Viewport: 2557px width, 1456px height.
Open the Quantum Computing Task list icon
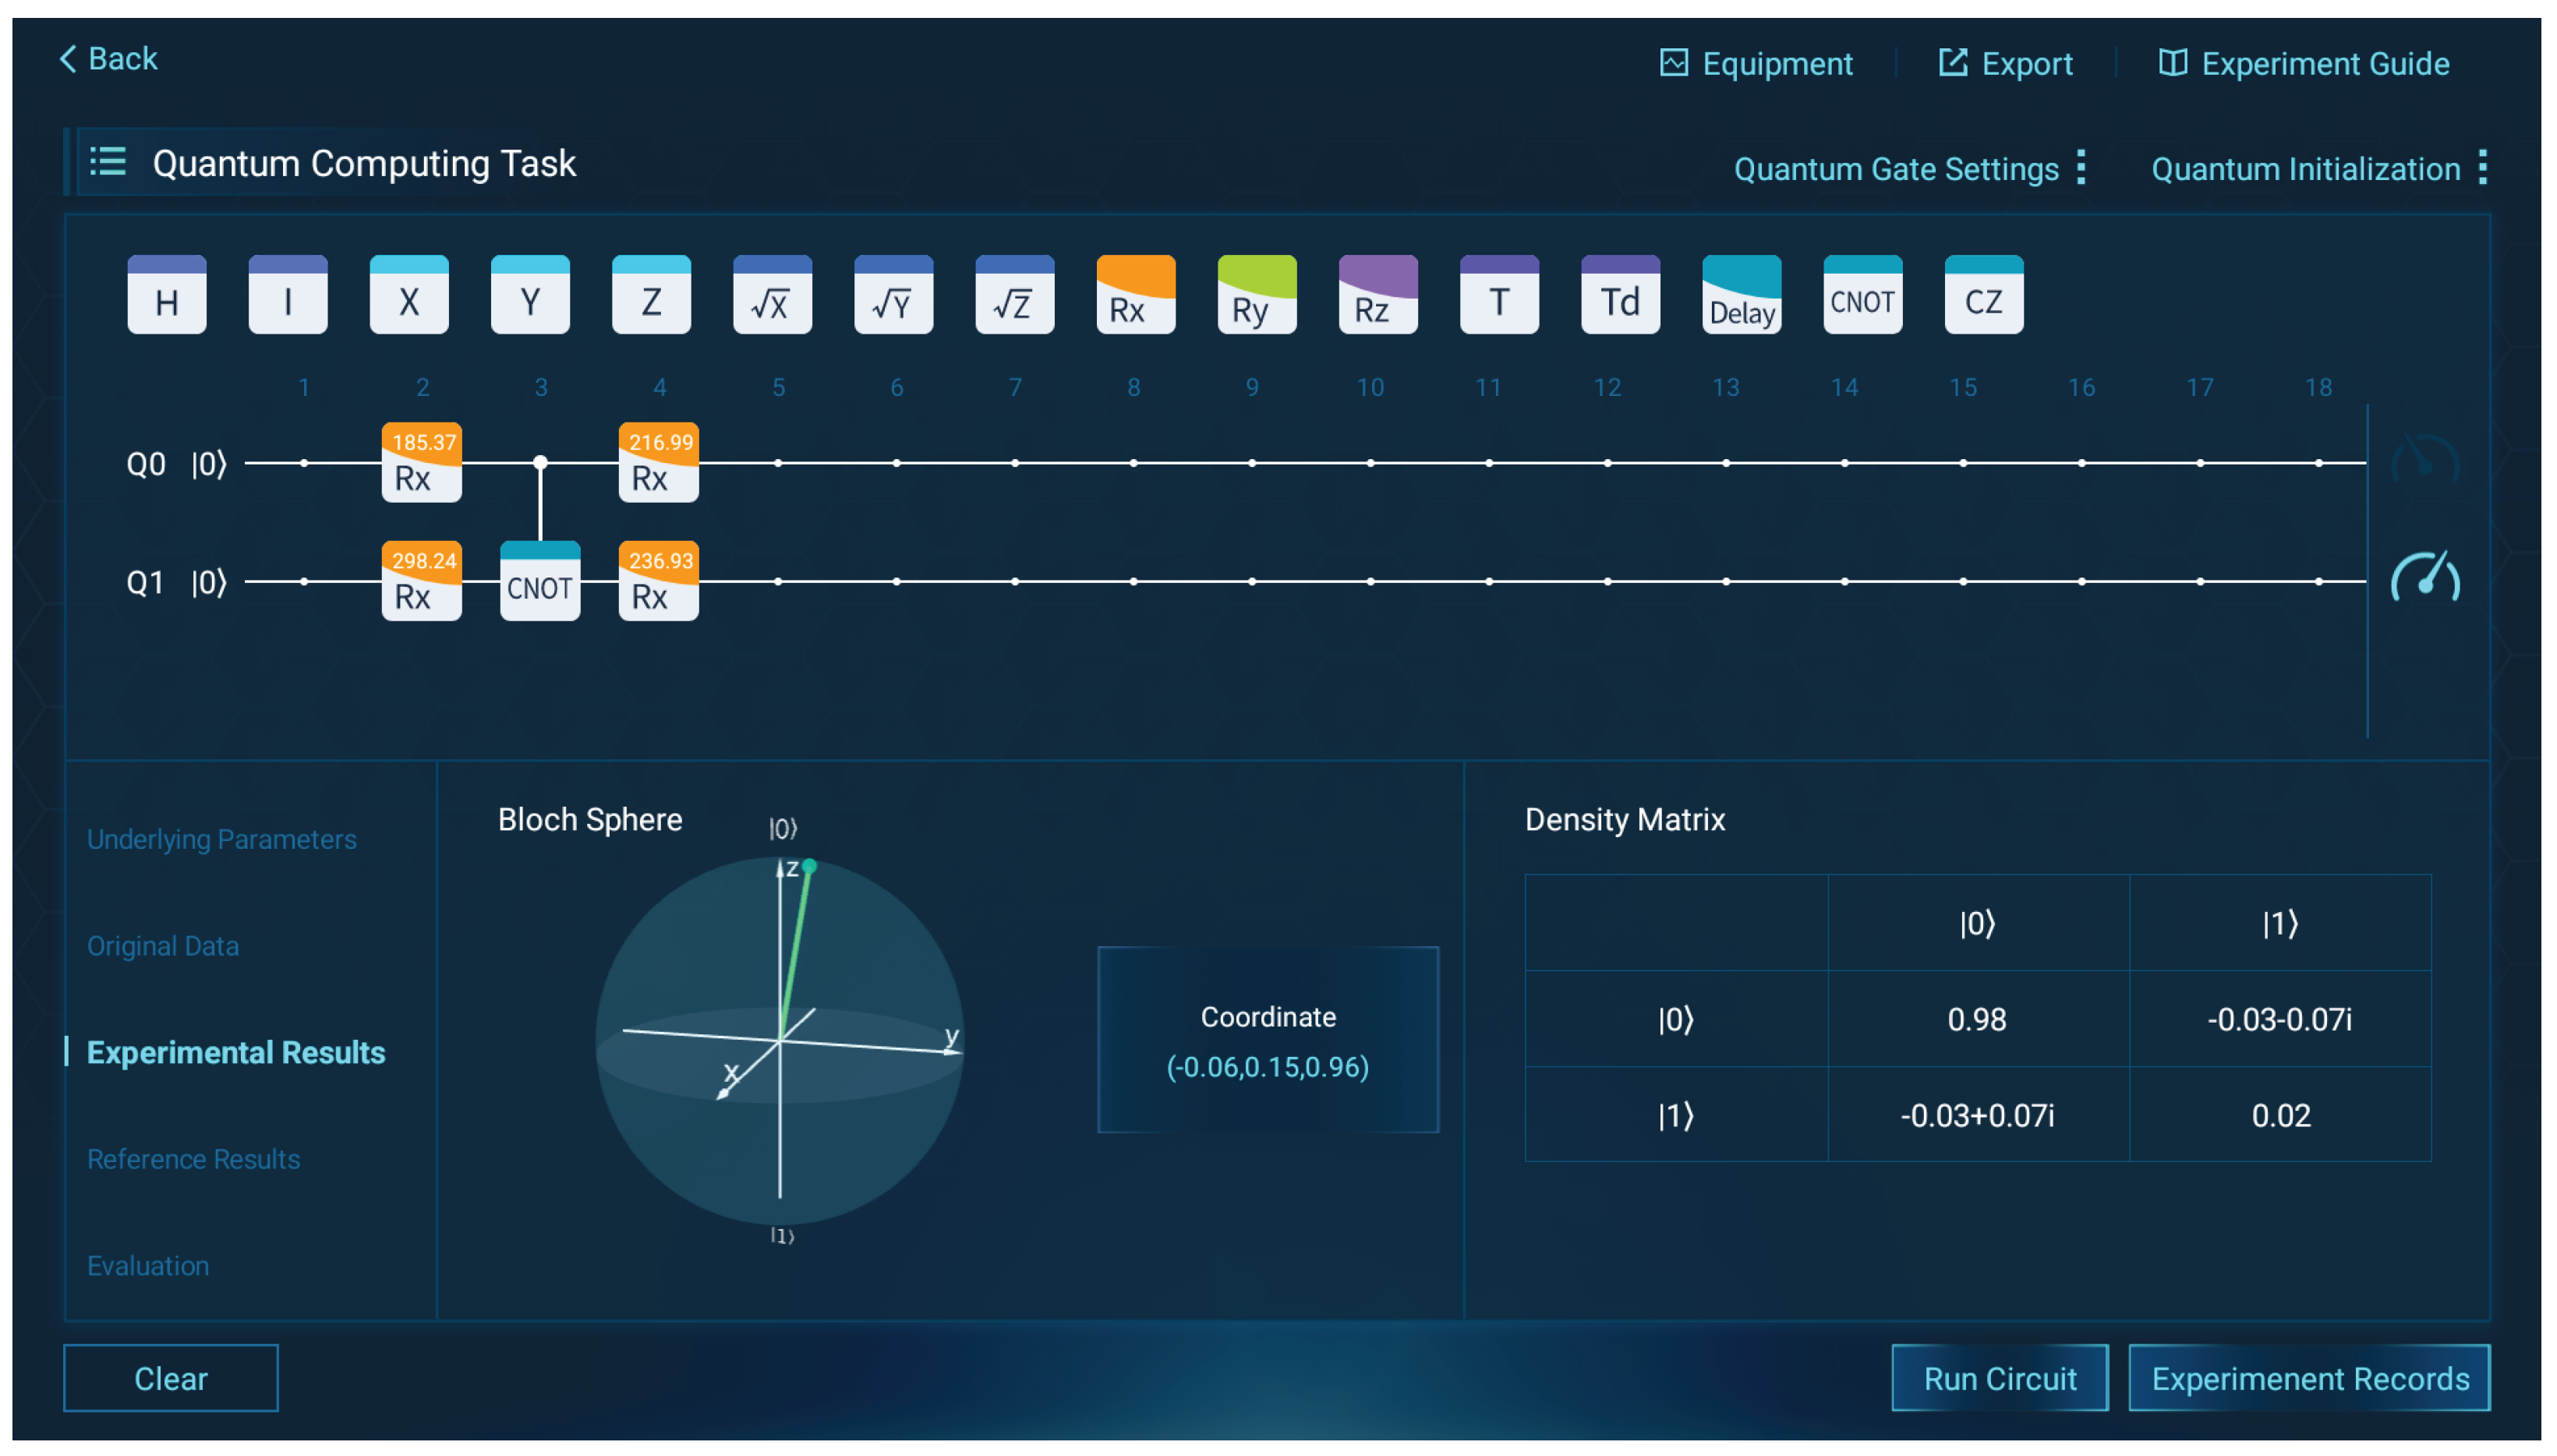[108, 162]
